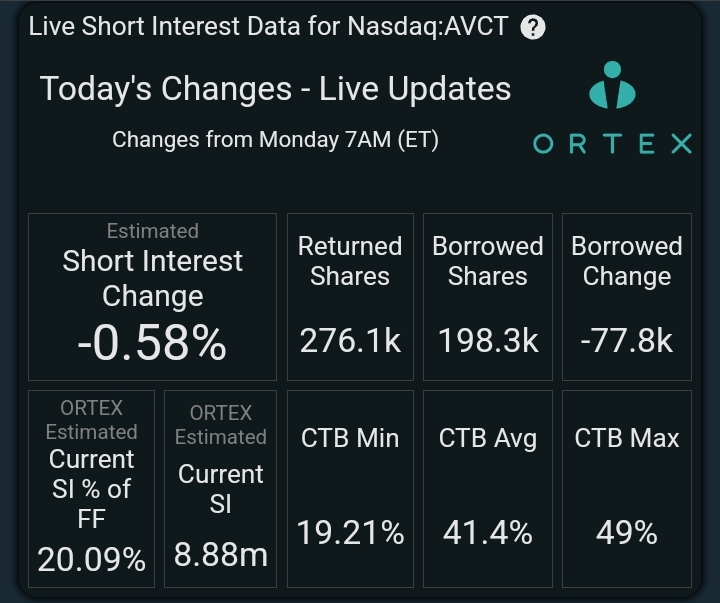This screenshot has width=720, height=603.
Task: Click the Live Short Interest Data title
Action: coord(270,27)
